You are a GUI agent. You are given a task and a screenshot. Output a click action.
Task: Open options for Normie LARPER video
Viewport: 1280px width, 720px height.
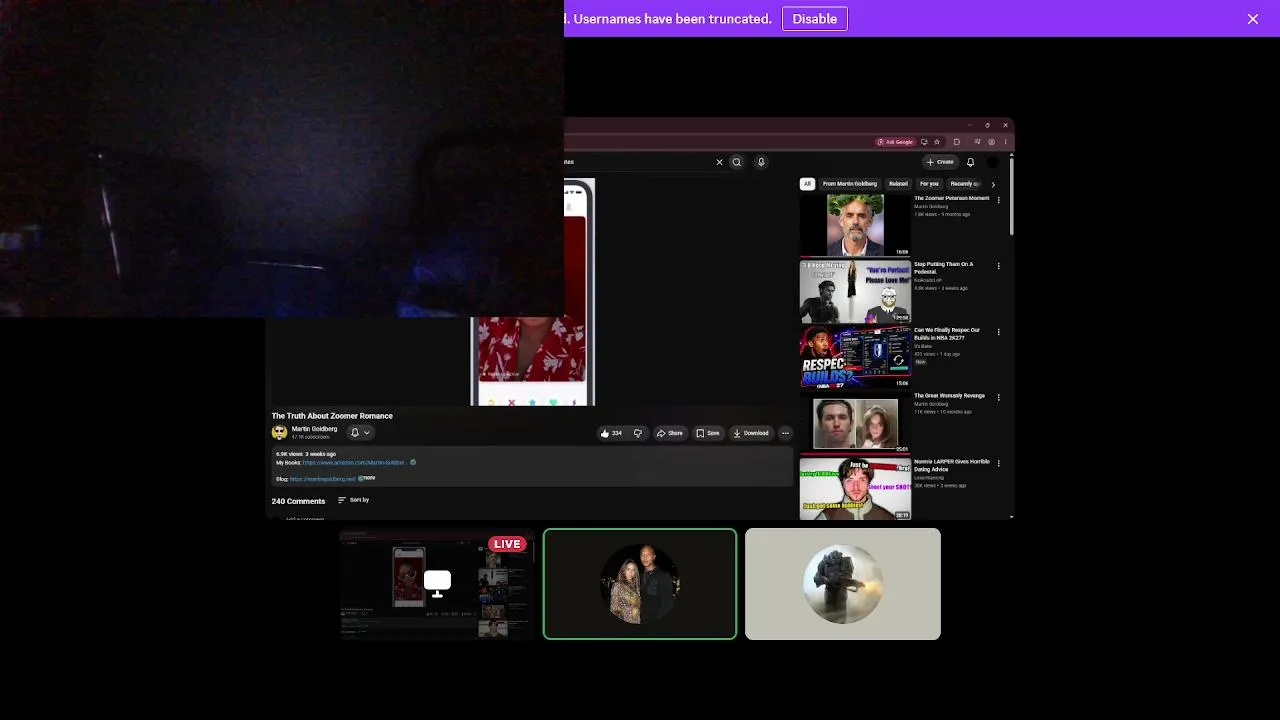998,464
